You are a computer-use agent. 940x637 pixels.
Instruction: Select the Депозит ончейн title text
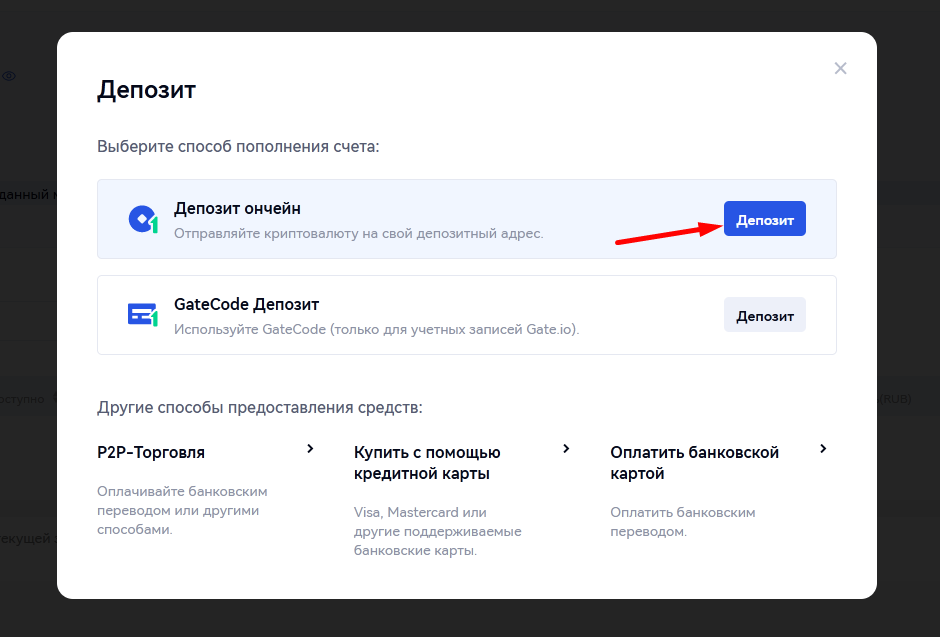coord(237,208)
